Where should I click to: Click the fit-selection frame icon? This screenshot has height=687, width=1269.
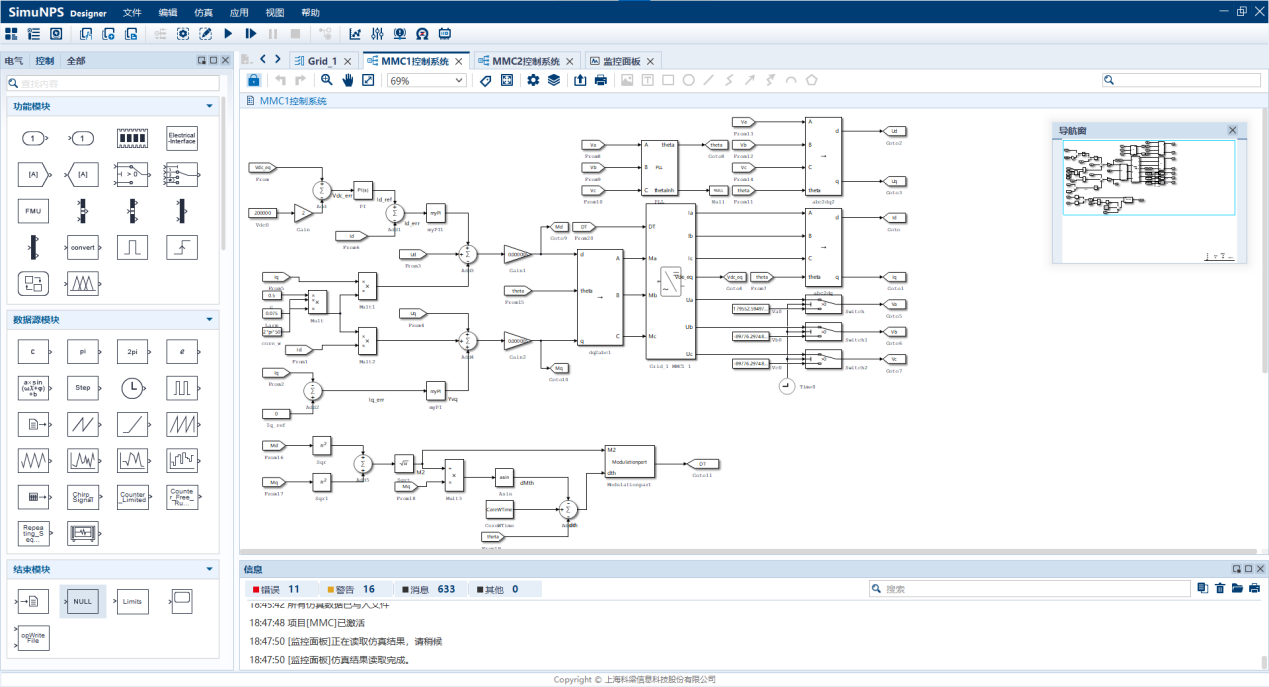(x=507, y=80)
